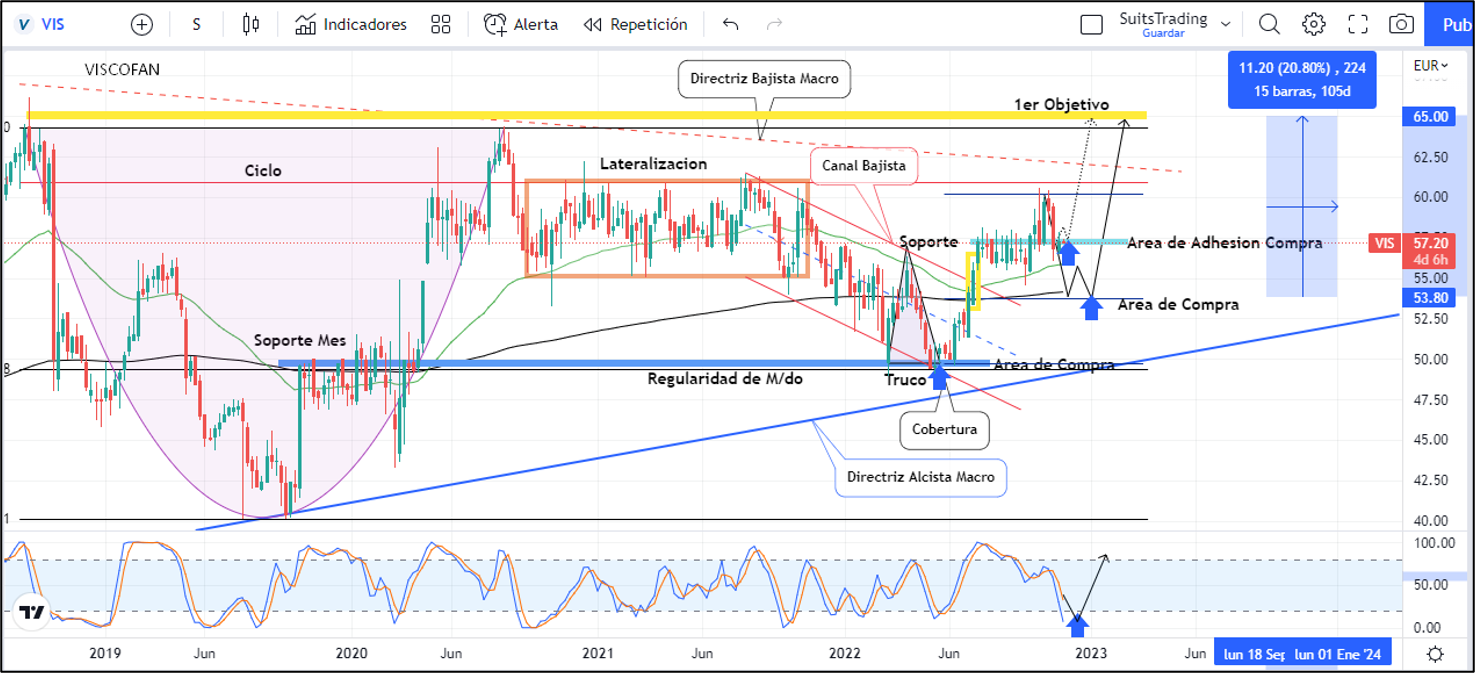Viewport: 1476px width, 674px height.
Task: Click the 65.00 yellow price label
Action: tap(1431, 116)
